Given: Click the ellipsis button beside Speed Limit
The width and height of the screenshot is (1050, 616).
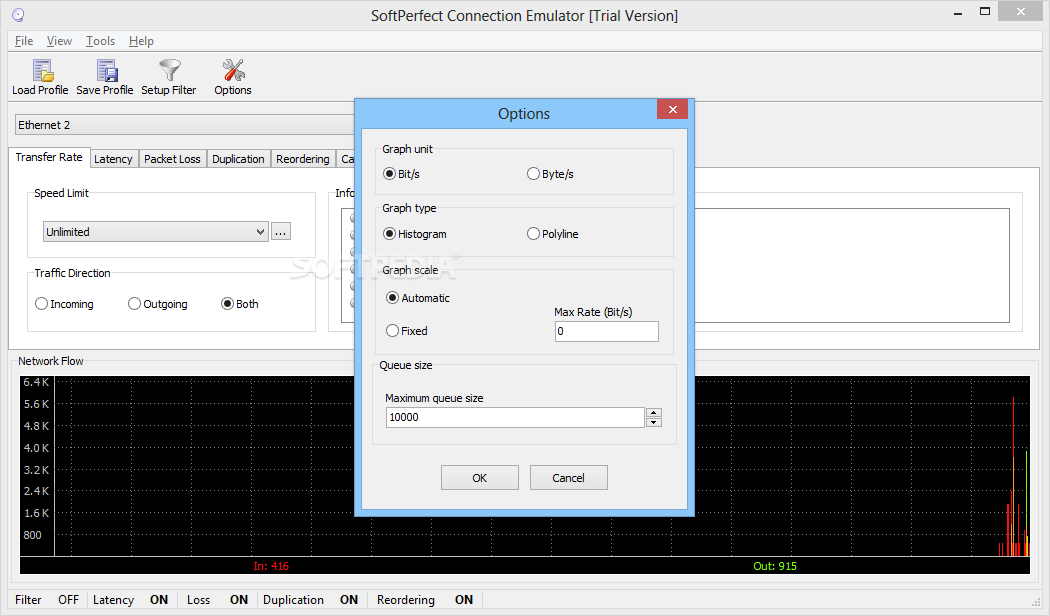Looking at the screenshot, I should coord(281,232).
